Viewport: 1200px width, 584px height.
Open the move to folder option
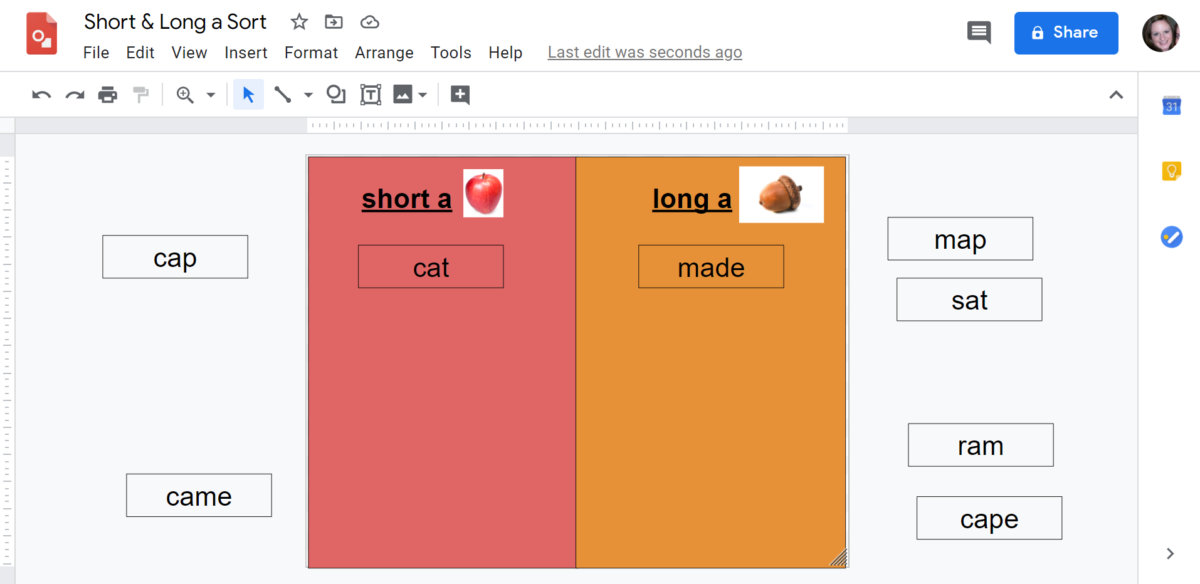[334, 22]
